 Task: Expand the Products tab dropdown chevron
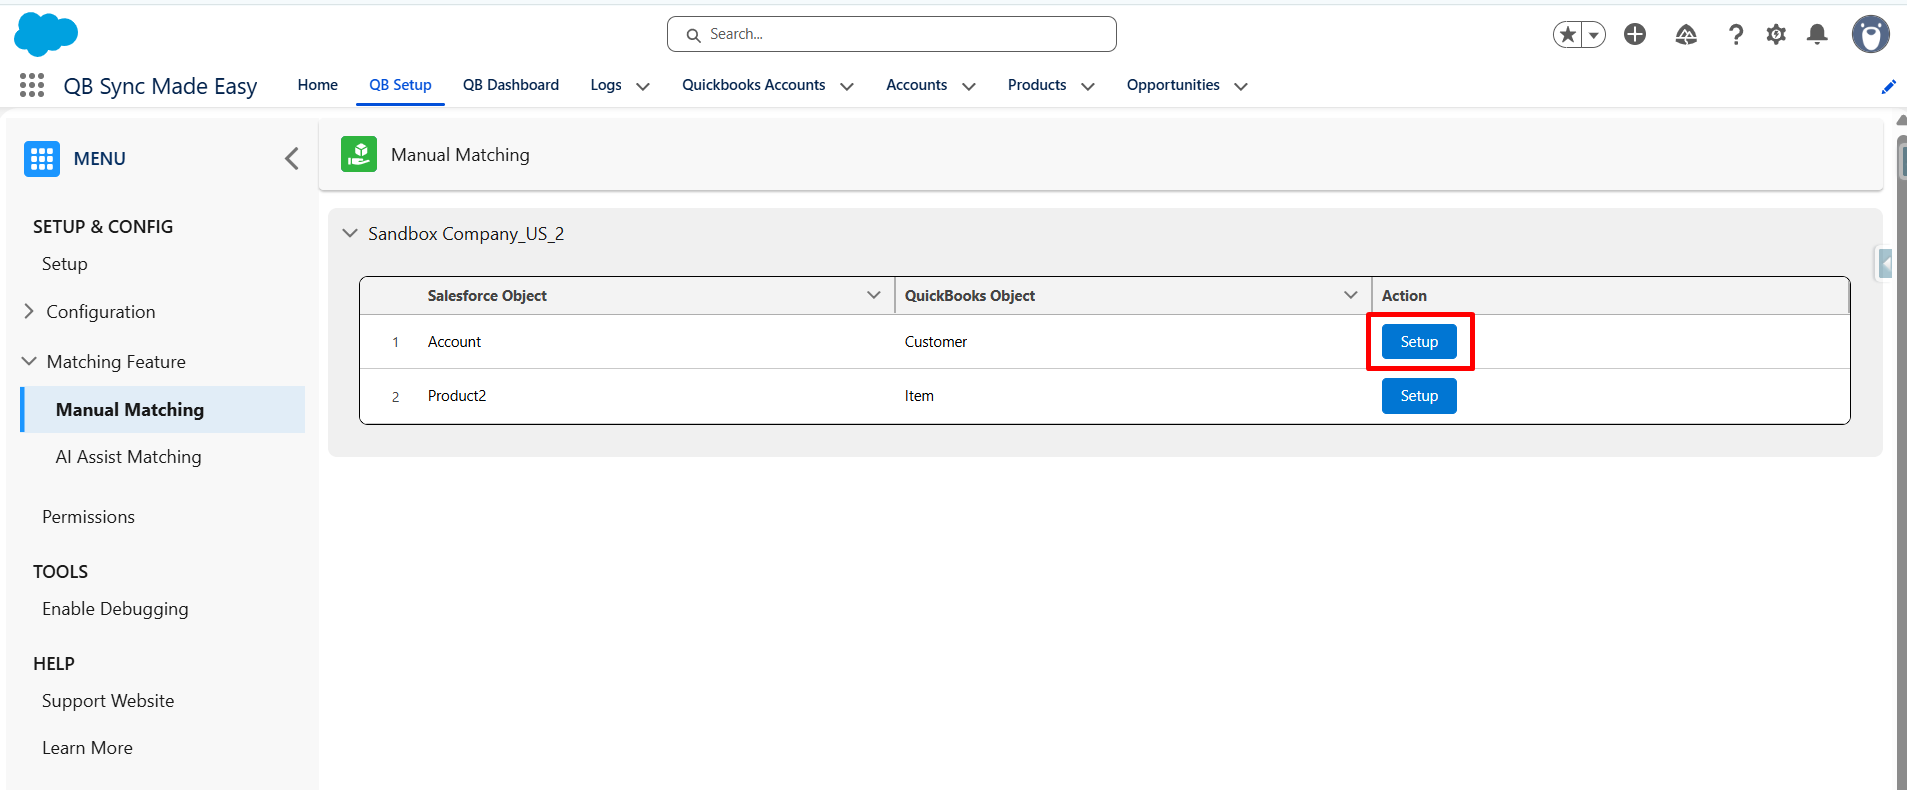(x=1088, y=86)
